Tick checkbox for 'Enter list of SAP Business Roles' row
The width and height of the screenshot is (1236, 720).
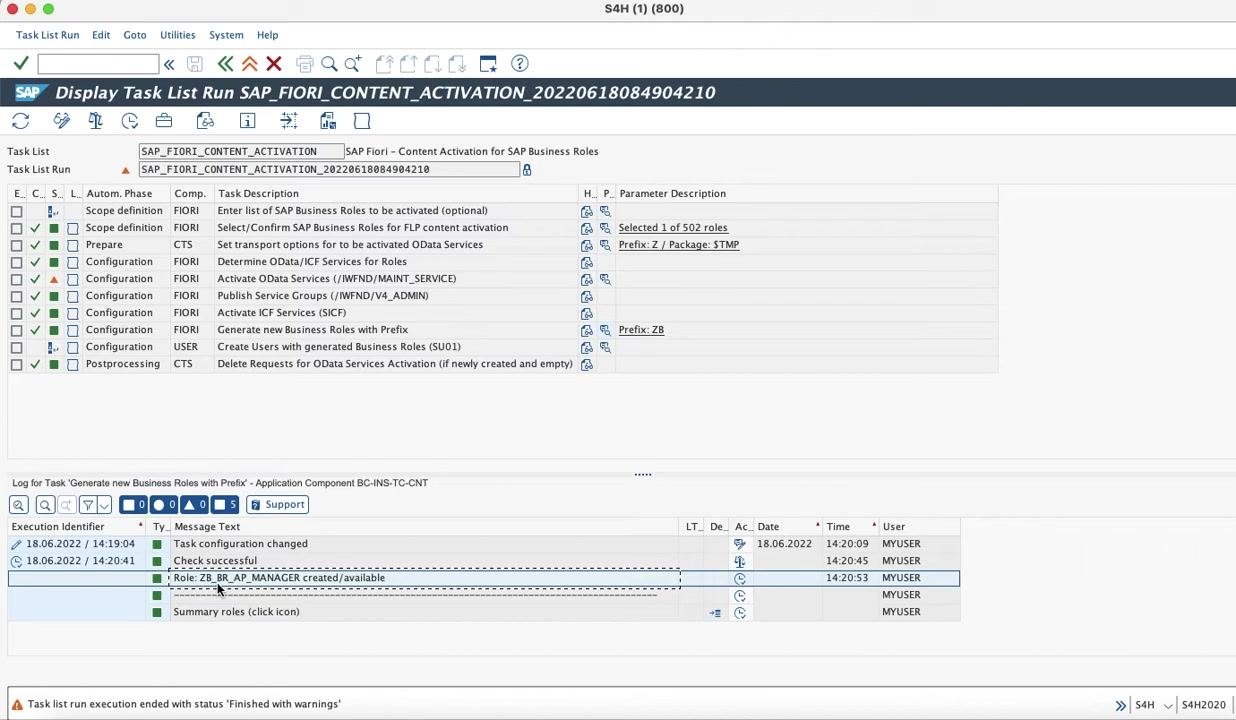tap(16, 211)
